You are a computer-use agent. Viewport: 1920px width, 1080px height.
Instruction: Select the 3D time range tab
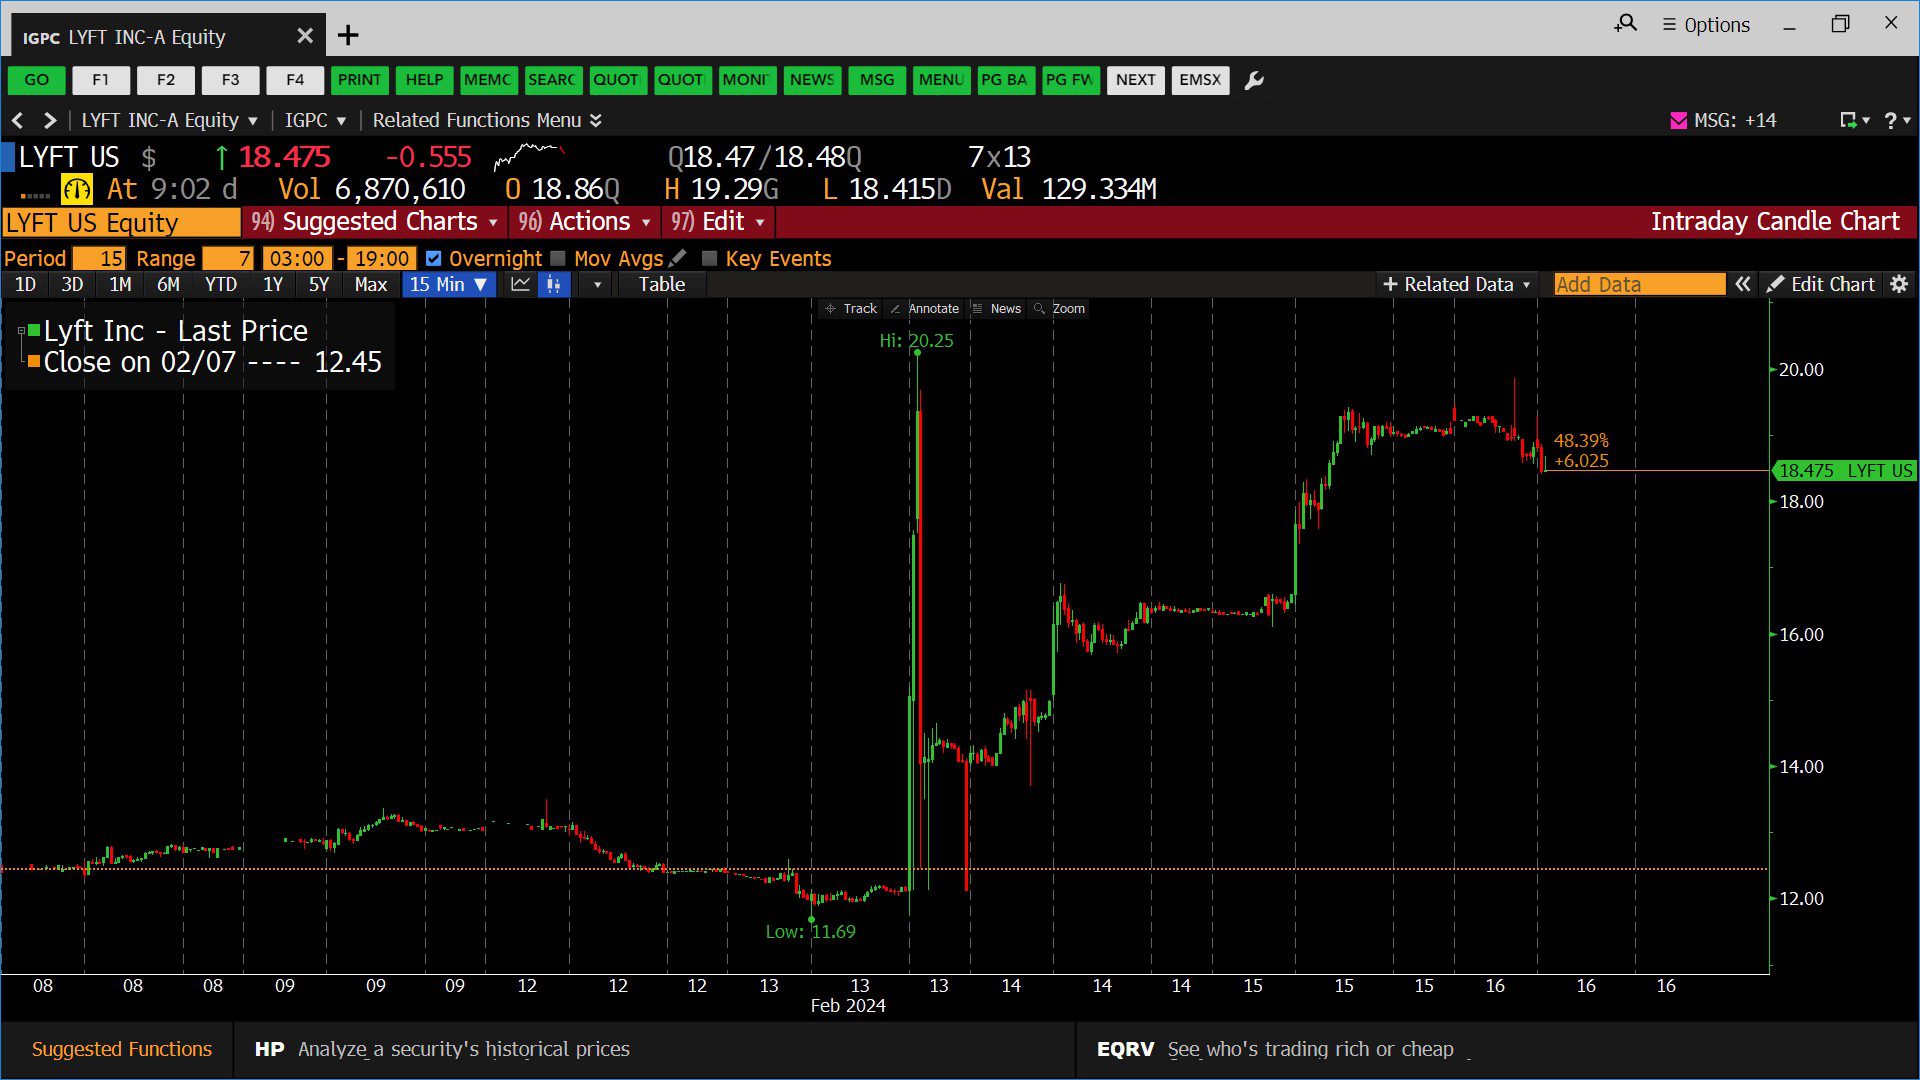[72, 284]
